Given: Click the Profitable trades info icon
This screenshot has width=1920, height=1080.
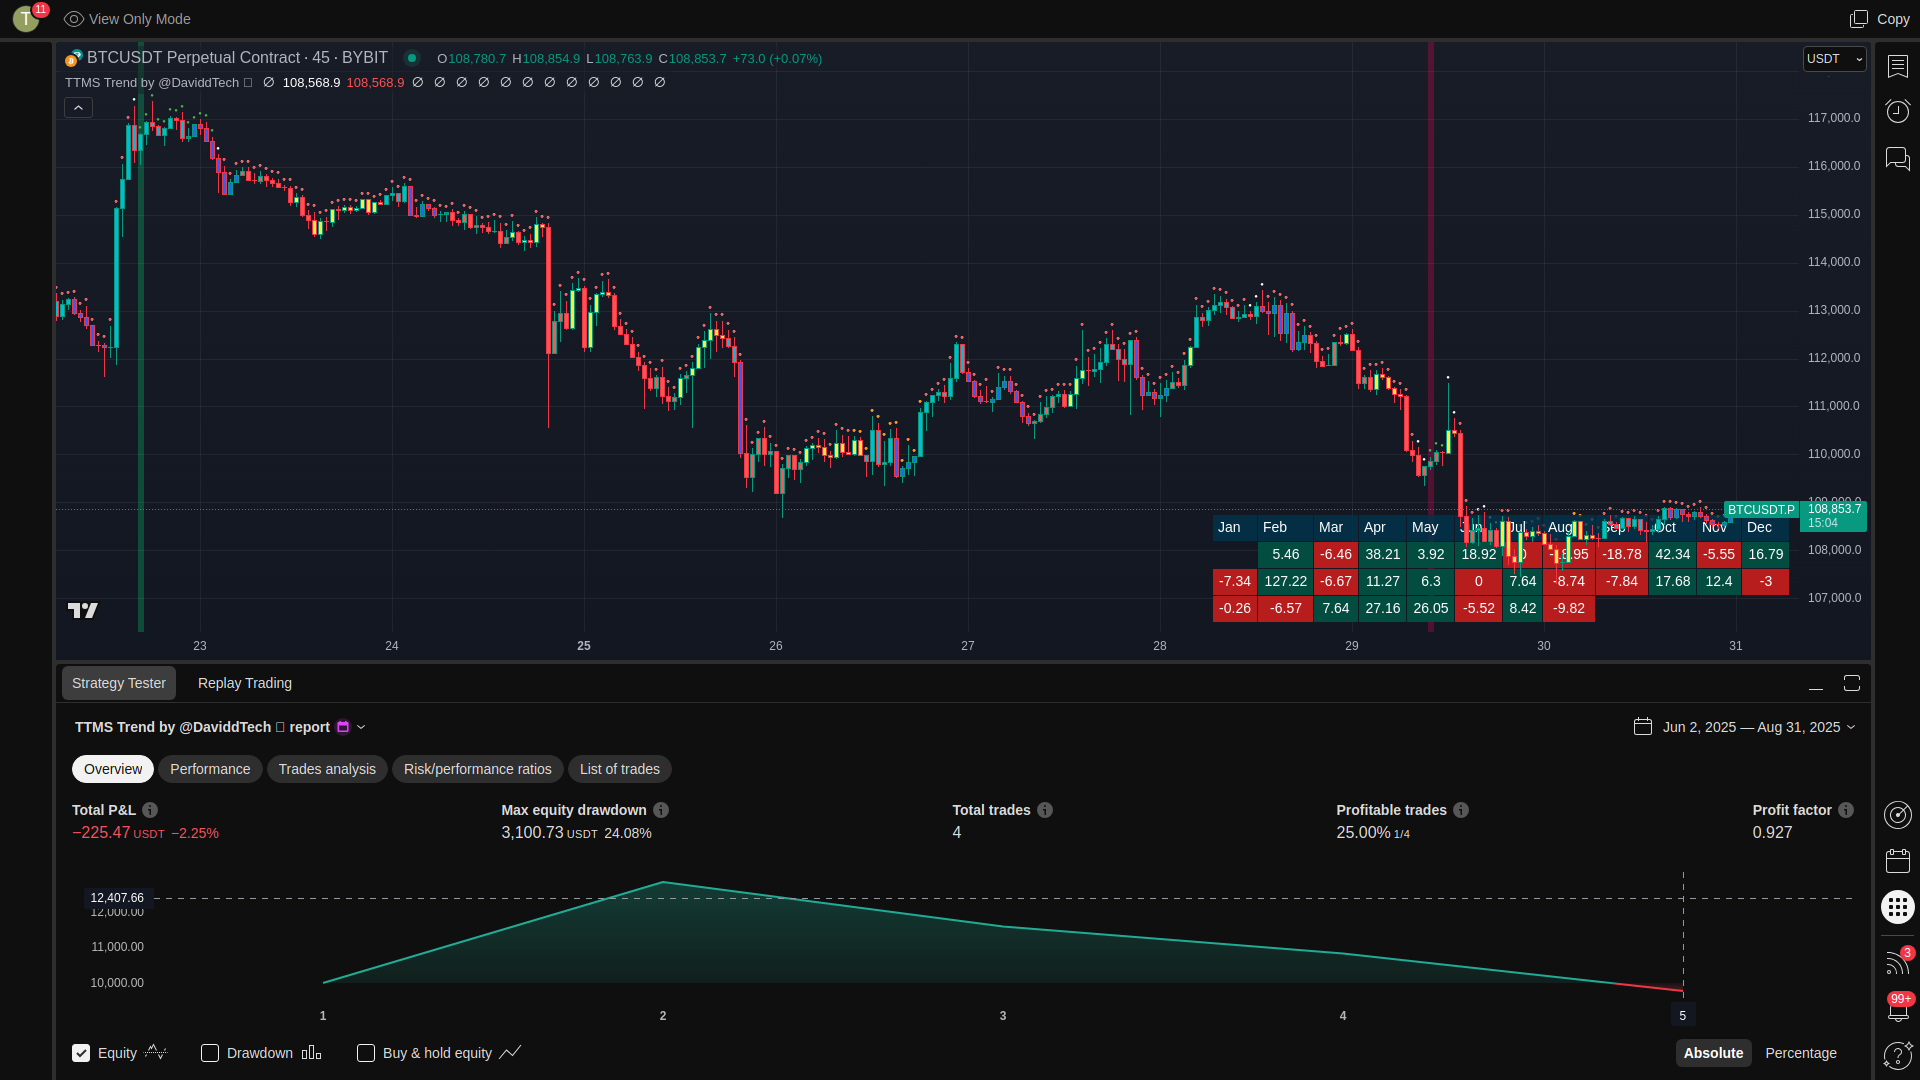Looking at the screenshot, I should click(1461, 810).
